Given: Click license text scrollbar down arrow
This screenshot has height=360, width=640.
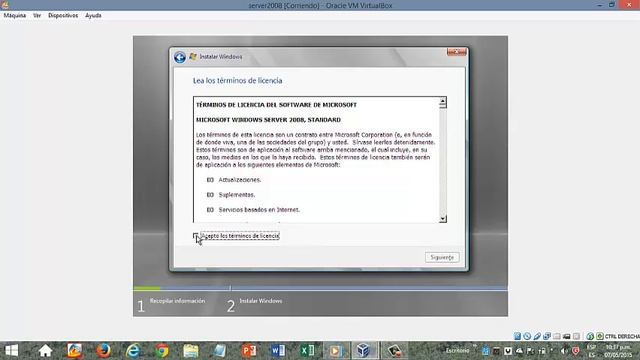Looking at the screenshot, I should [443, 219].
